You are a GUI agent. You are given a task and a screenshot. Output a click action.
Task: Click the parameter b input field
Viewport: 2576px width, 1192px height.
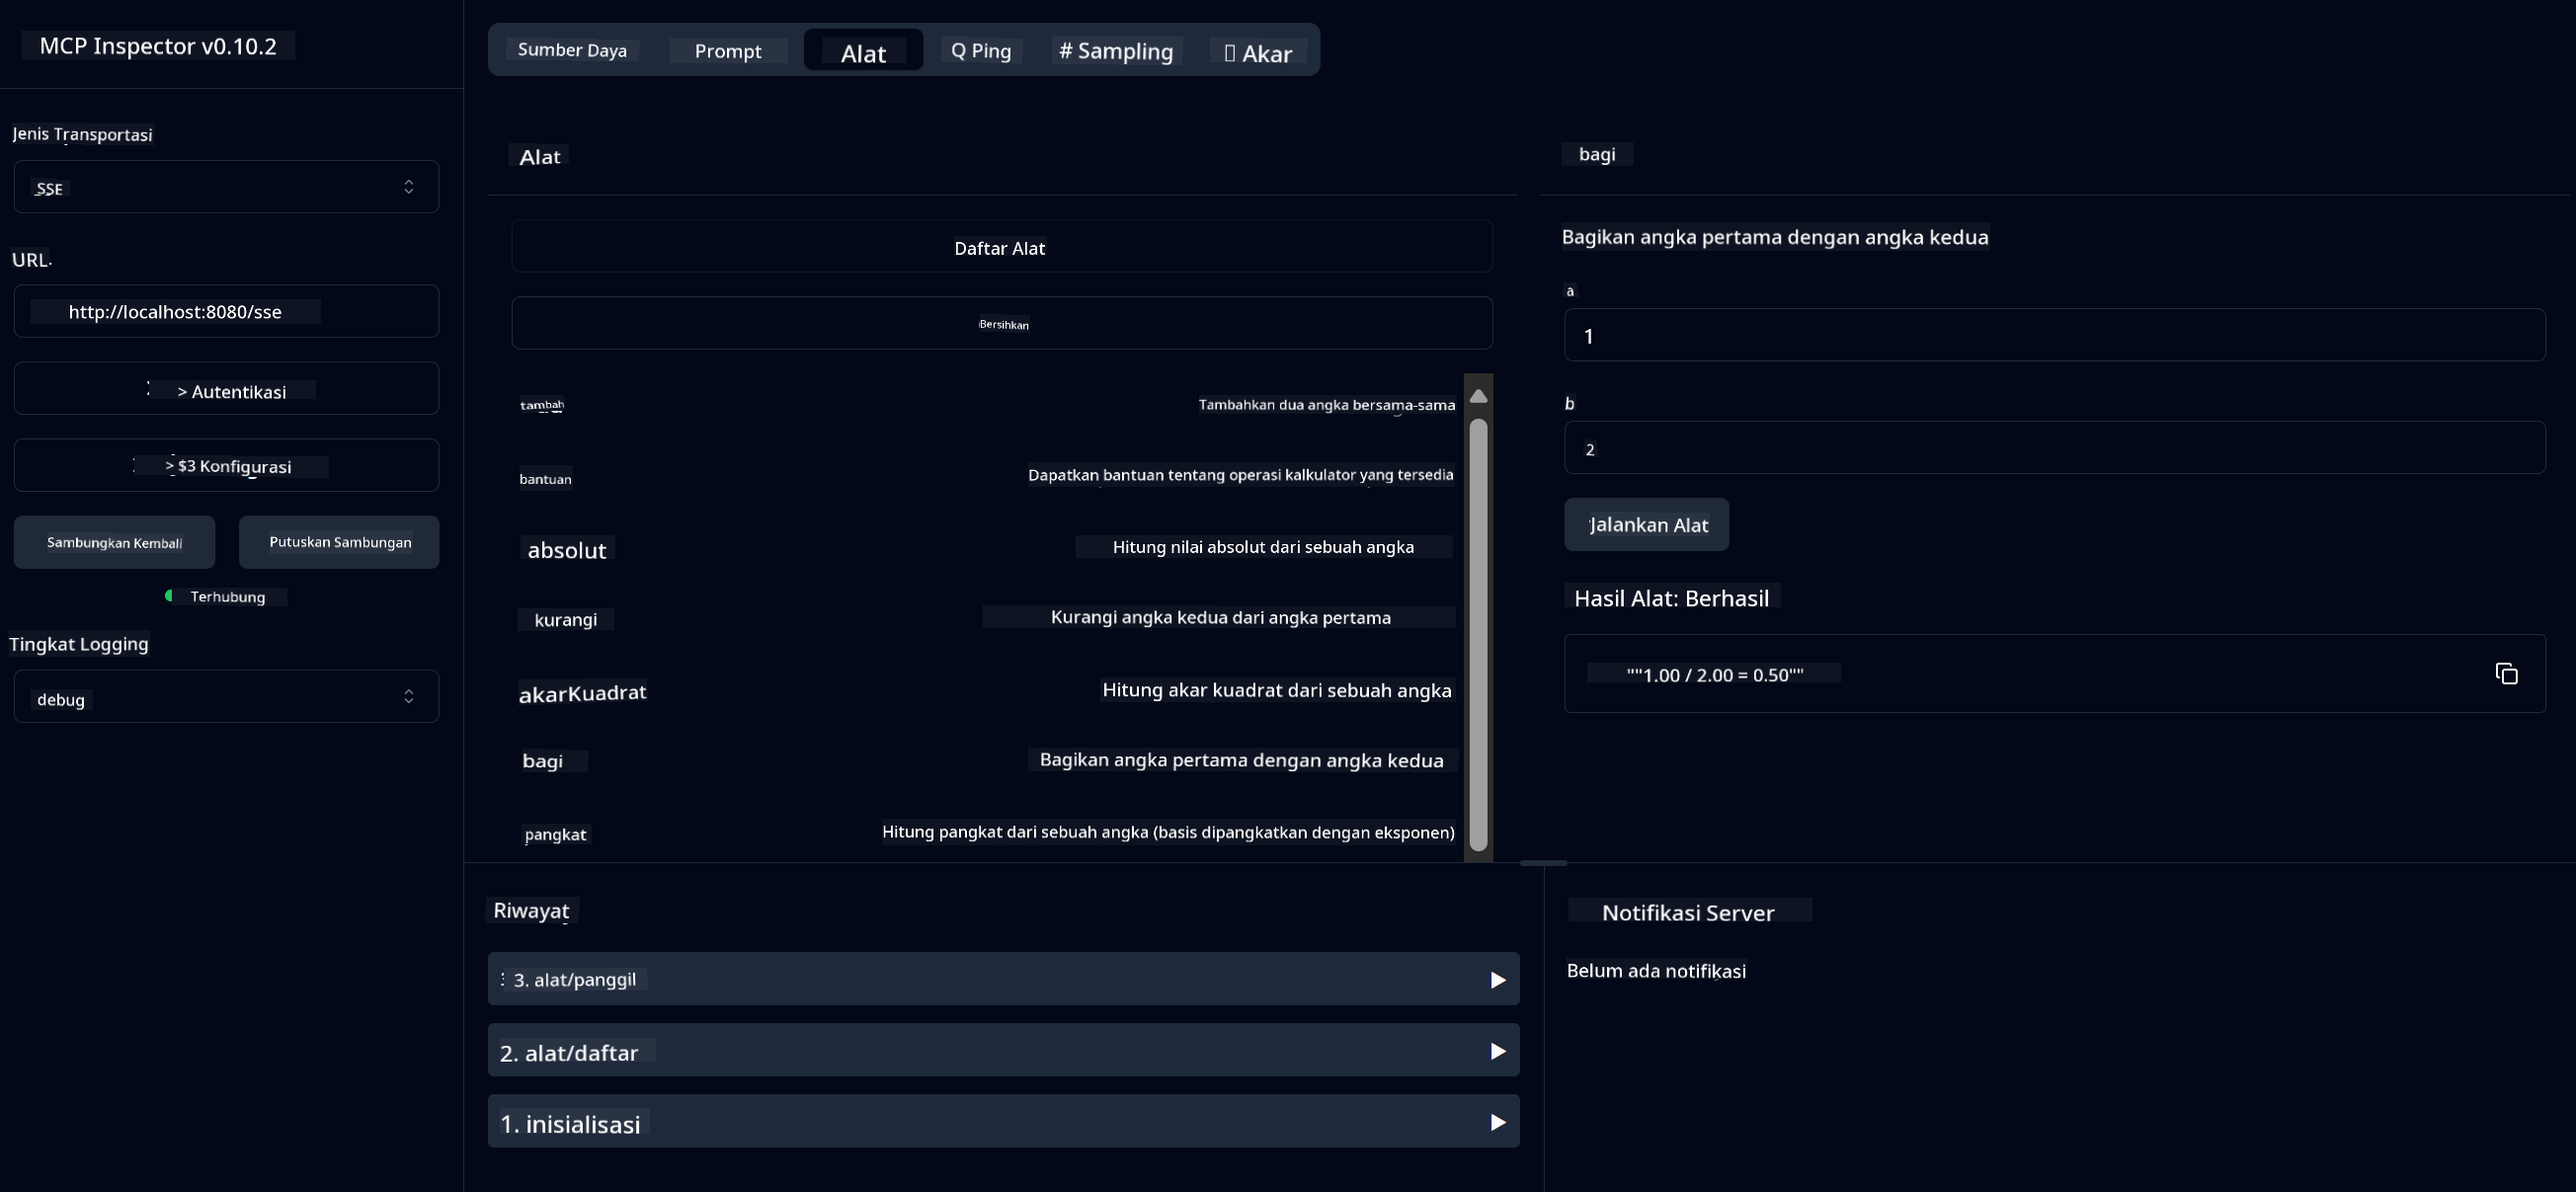click(x=2053, y=448)
